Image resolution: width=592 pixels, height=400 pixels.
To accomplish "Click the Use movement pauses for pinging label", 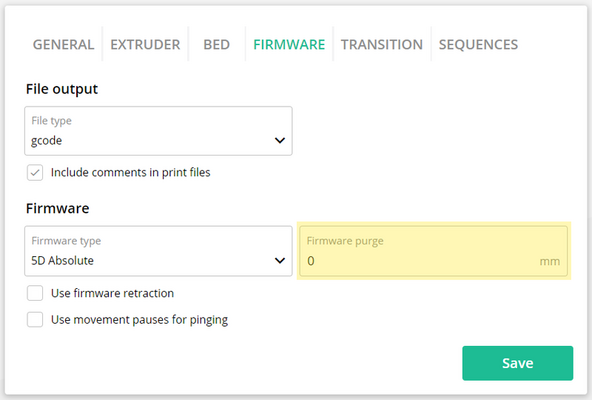I will pyautogui.click(x=139, y=320).
